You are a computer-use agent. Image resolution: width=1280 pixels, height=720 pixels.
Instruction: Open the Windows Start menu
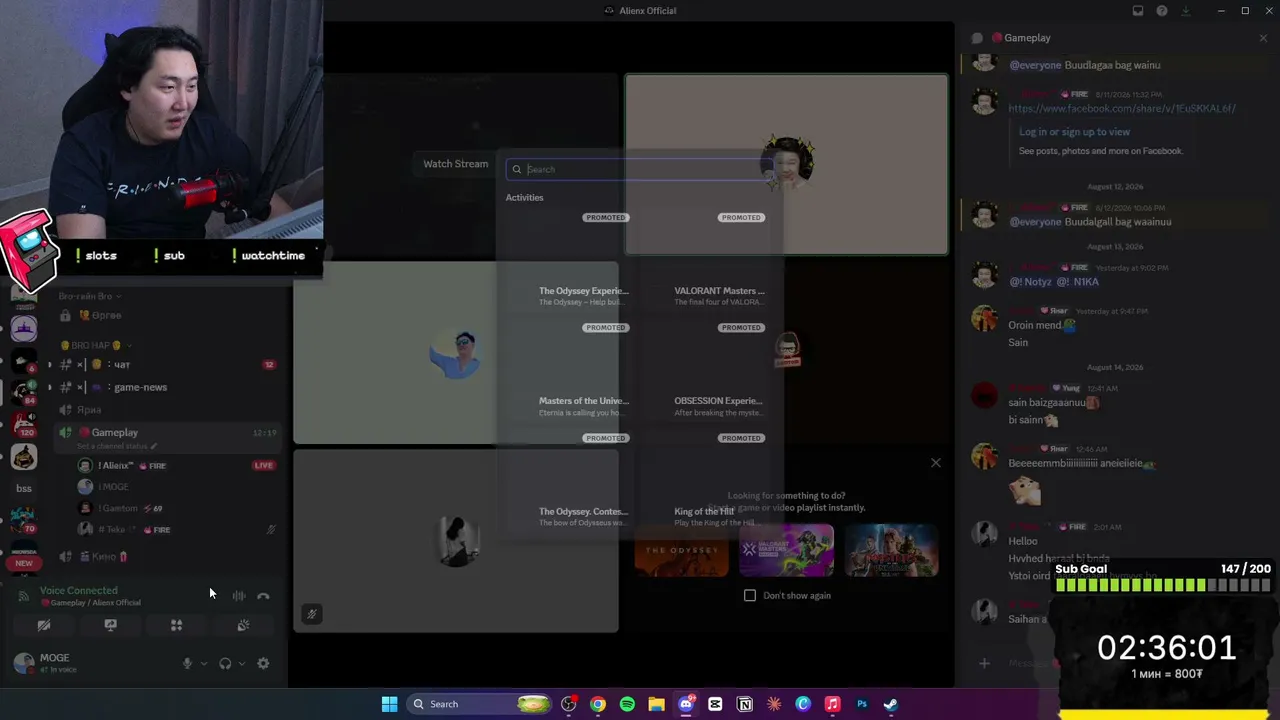pos(390,704)
